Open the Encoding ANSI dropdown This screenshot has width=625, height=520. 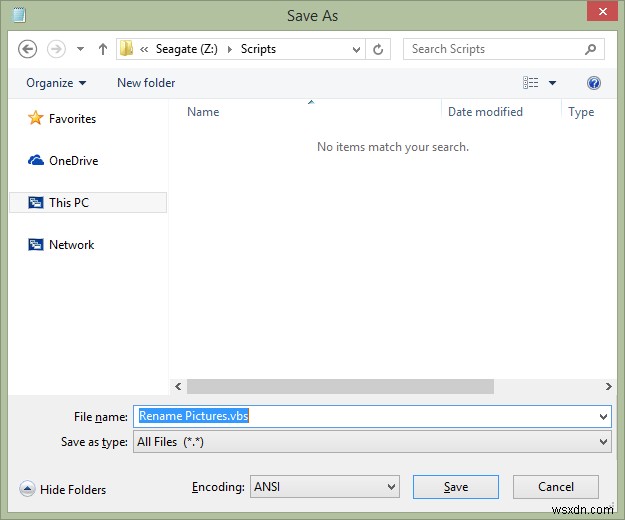(x=324, y=487)
